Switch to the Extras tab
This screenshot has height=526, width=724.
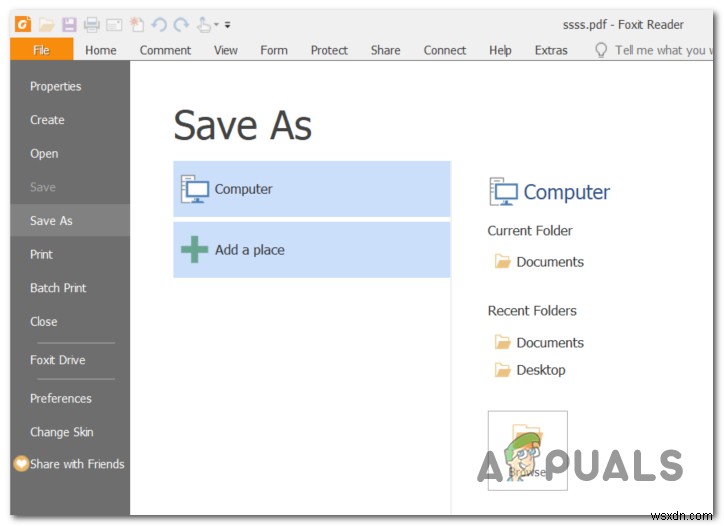click(x=551, y=50)
